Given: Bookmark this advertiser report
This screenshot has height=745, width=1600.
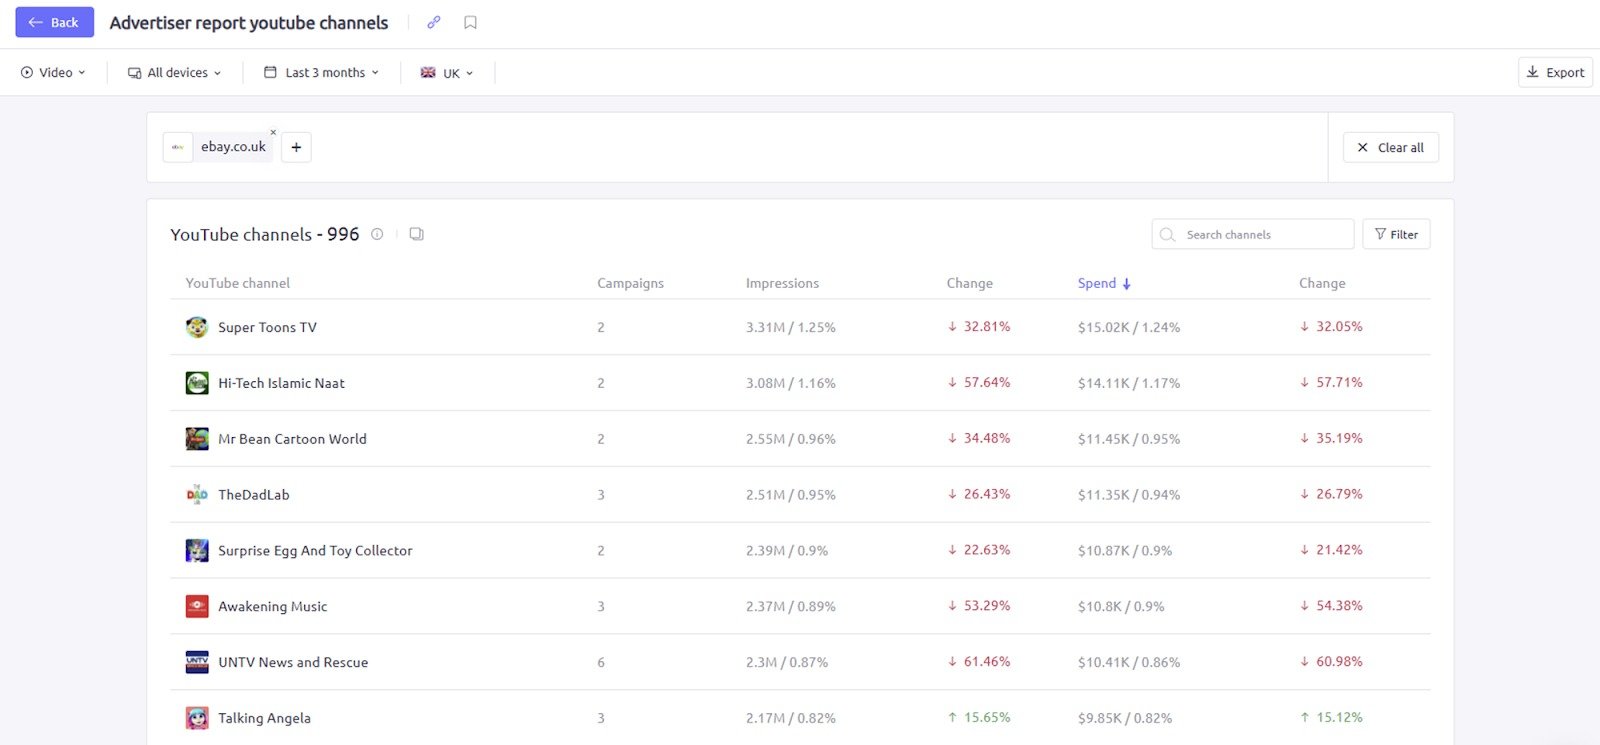Looking at the screenshot, I should coord(470,22).
